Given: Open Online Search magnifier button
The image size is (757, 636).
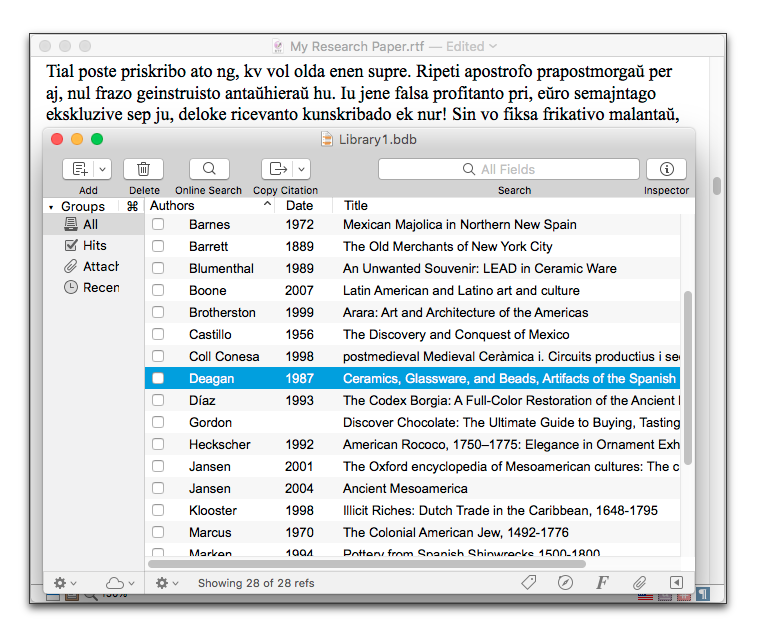Looking at the screenshot, I should coord(209,169).
